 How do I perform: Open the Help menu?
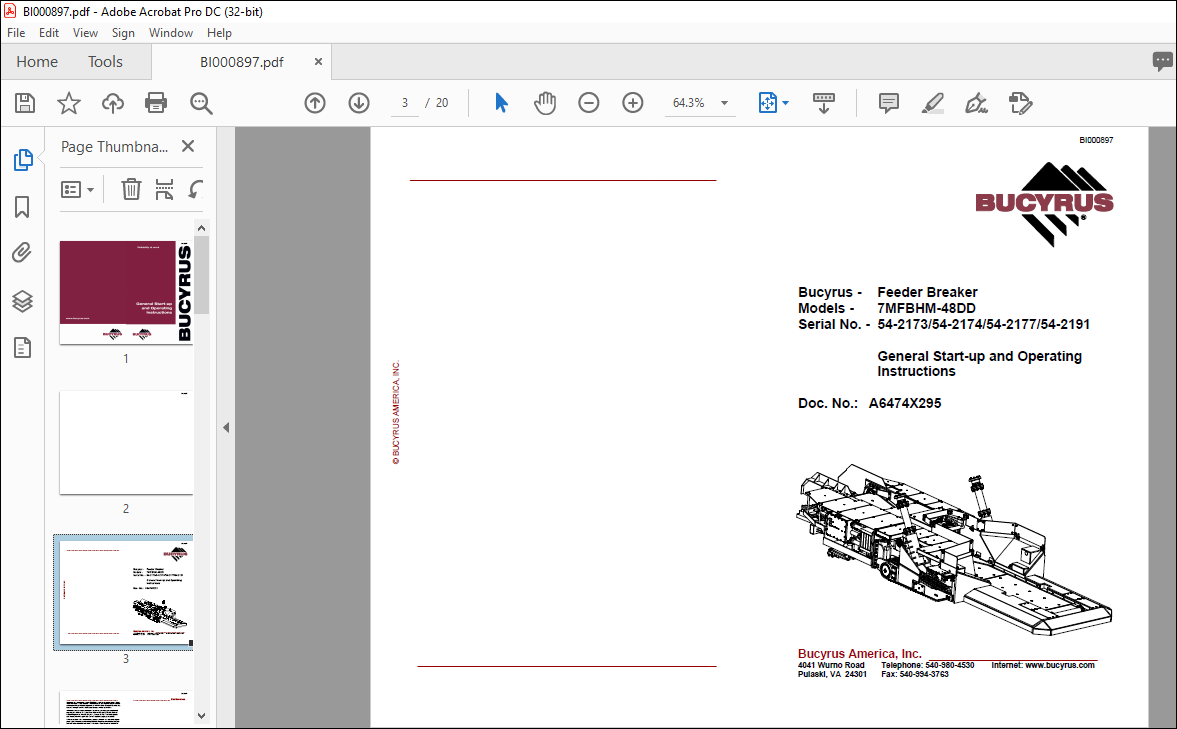click(219, 33)
